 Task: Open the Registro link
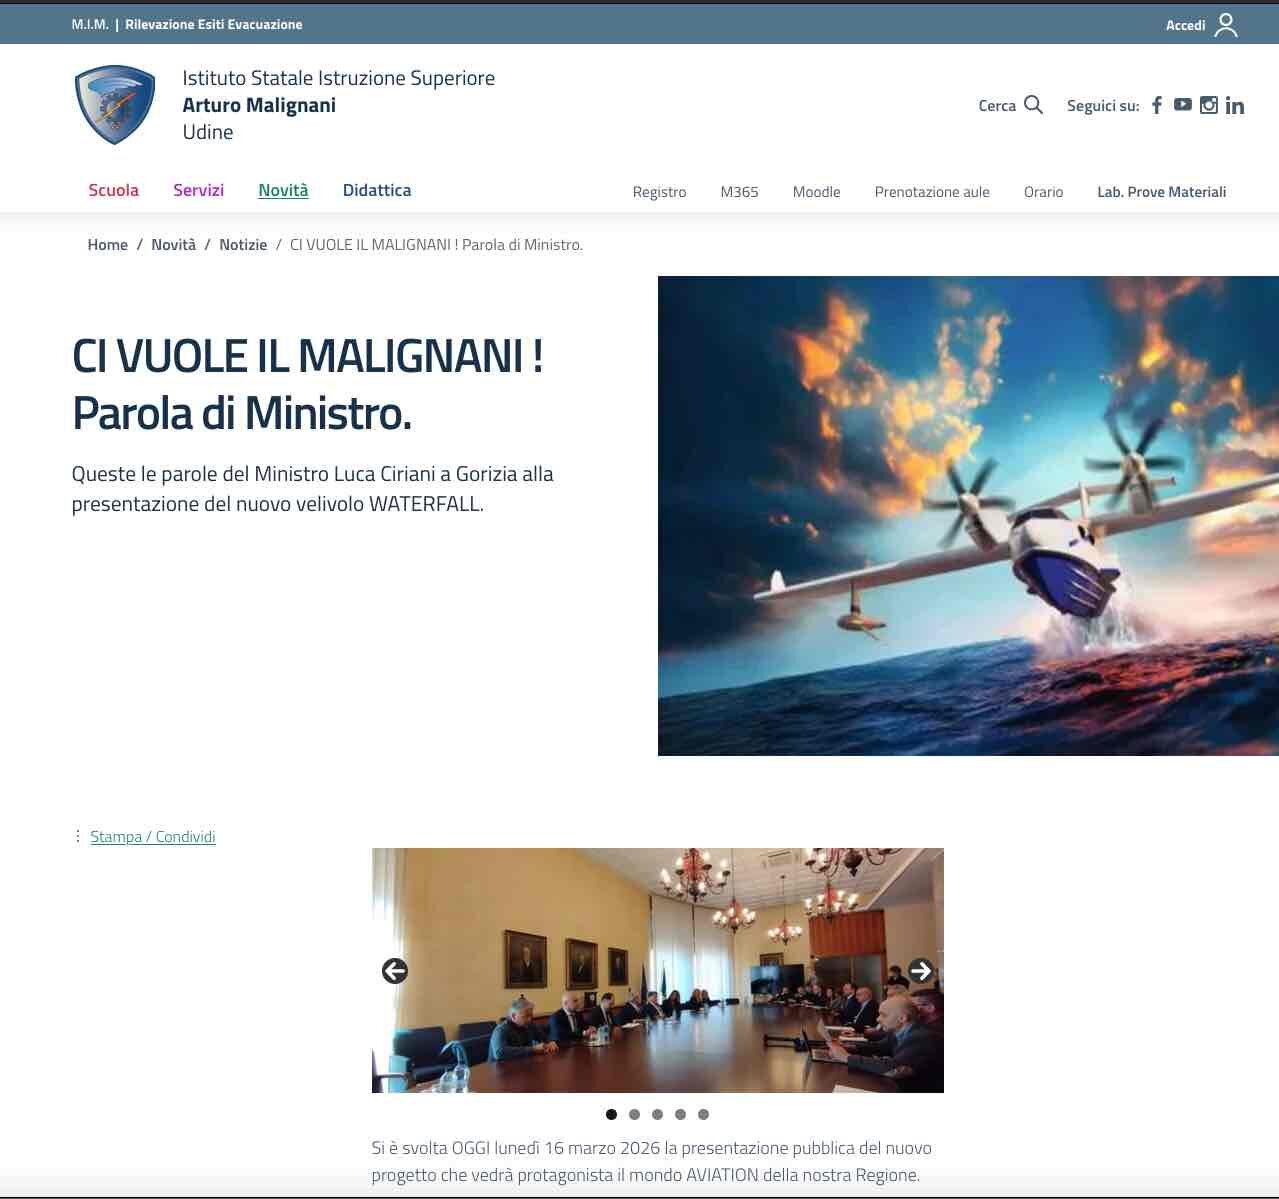pyautogui.click(x=659, y=192)
